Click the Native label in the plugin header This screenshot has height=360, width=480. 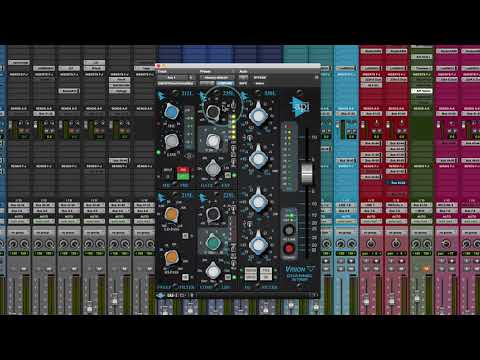(260, 83)
